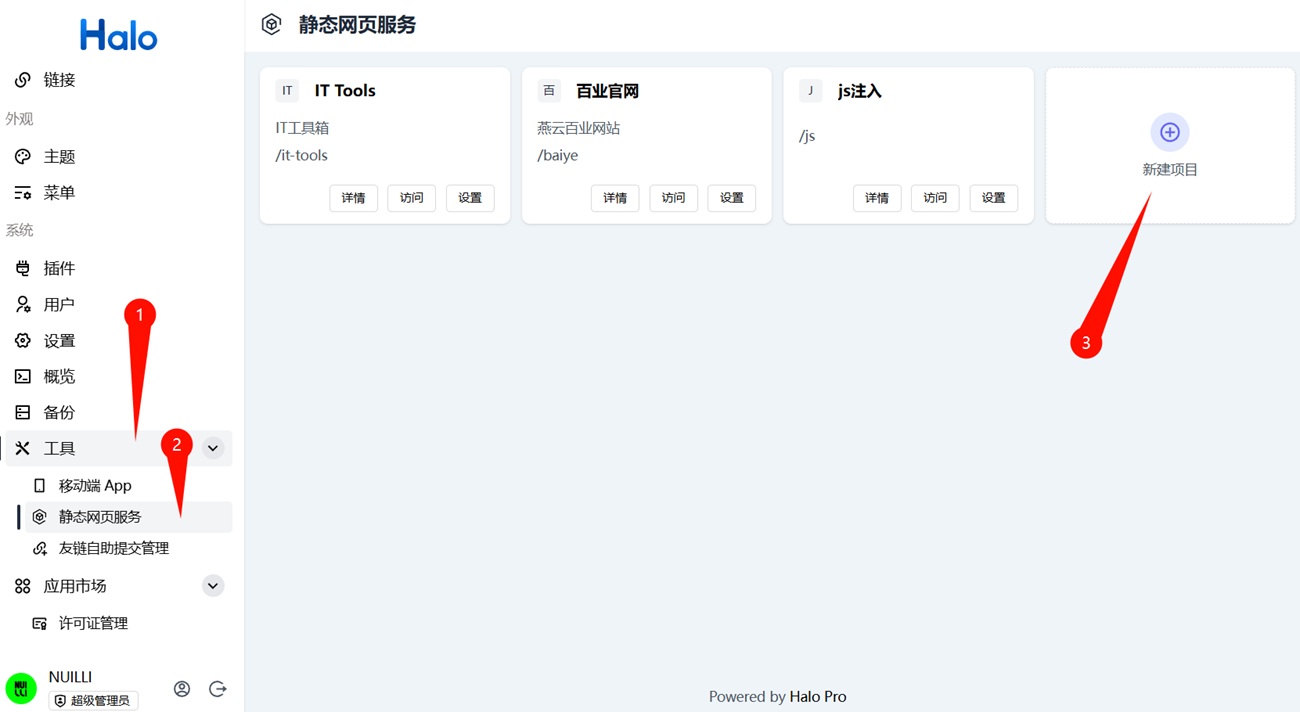Click the 备份 backup icon

23,412
